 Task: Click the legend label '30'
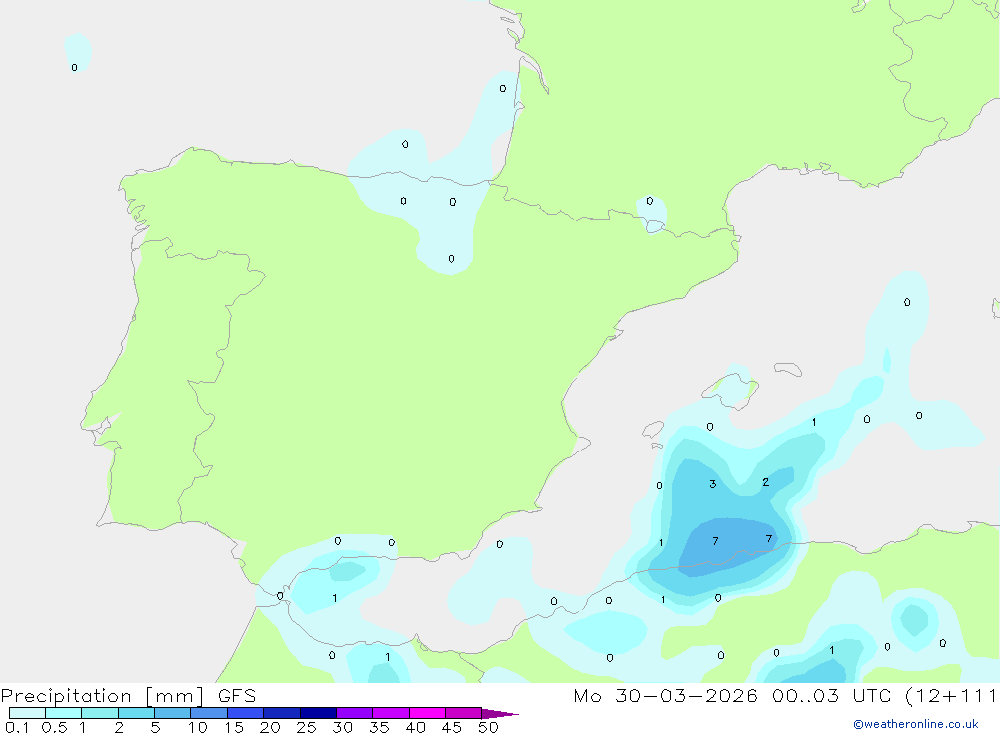[343, 727]
